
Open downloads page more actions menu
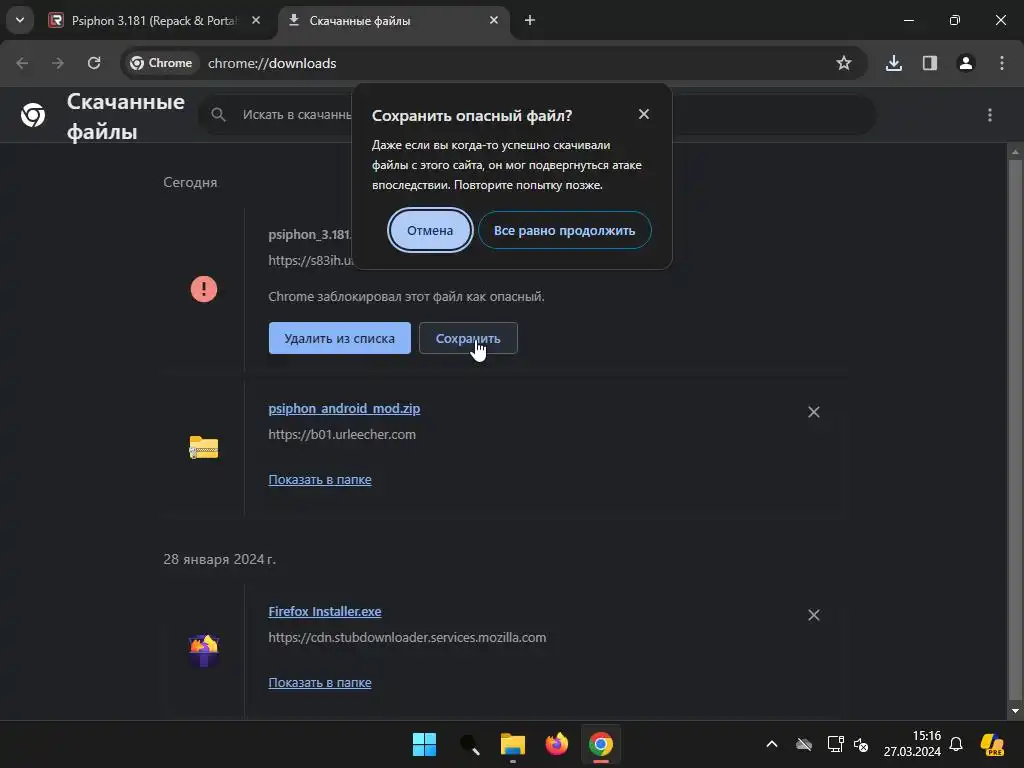pyautogui.click(x=990, y=115)
